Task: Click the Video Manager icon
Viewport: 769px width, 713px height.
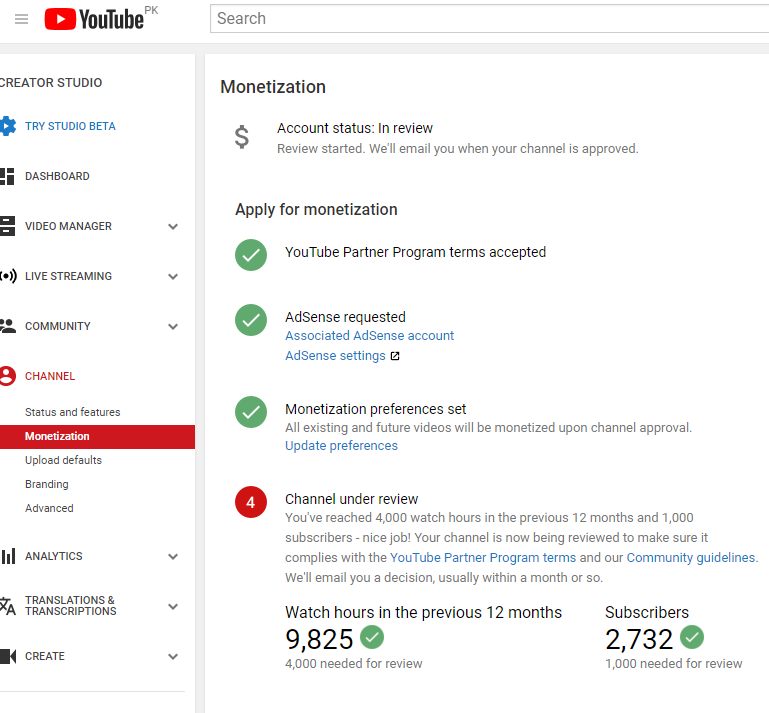Action: [x=7, y=226]
